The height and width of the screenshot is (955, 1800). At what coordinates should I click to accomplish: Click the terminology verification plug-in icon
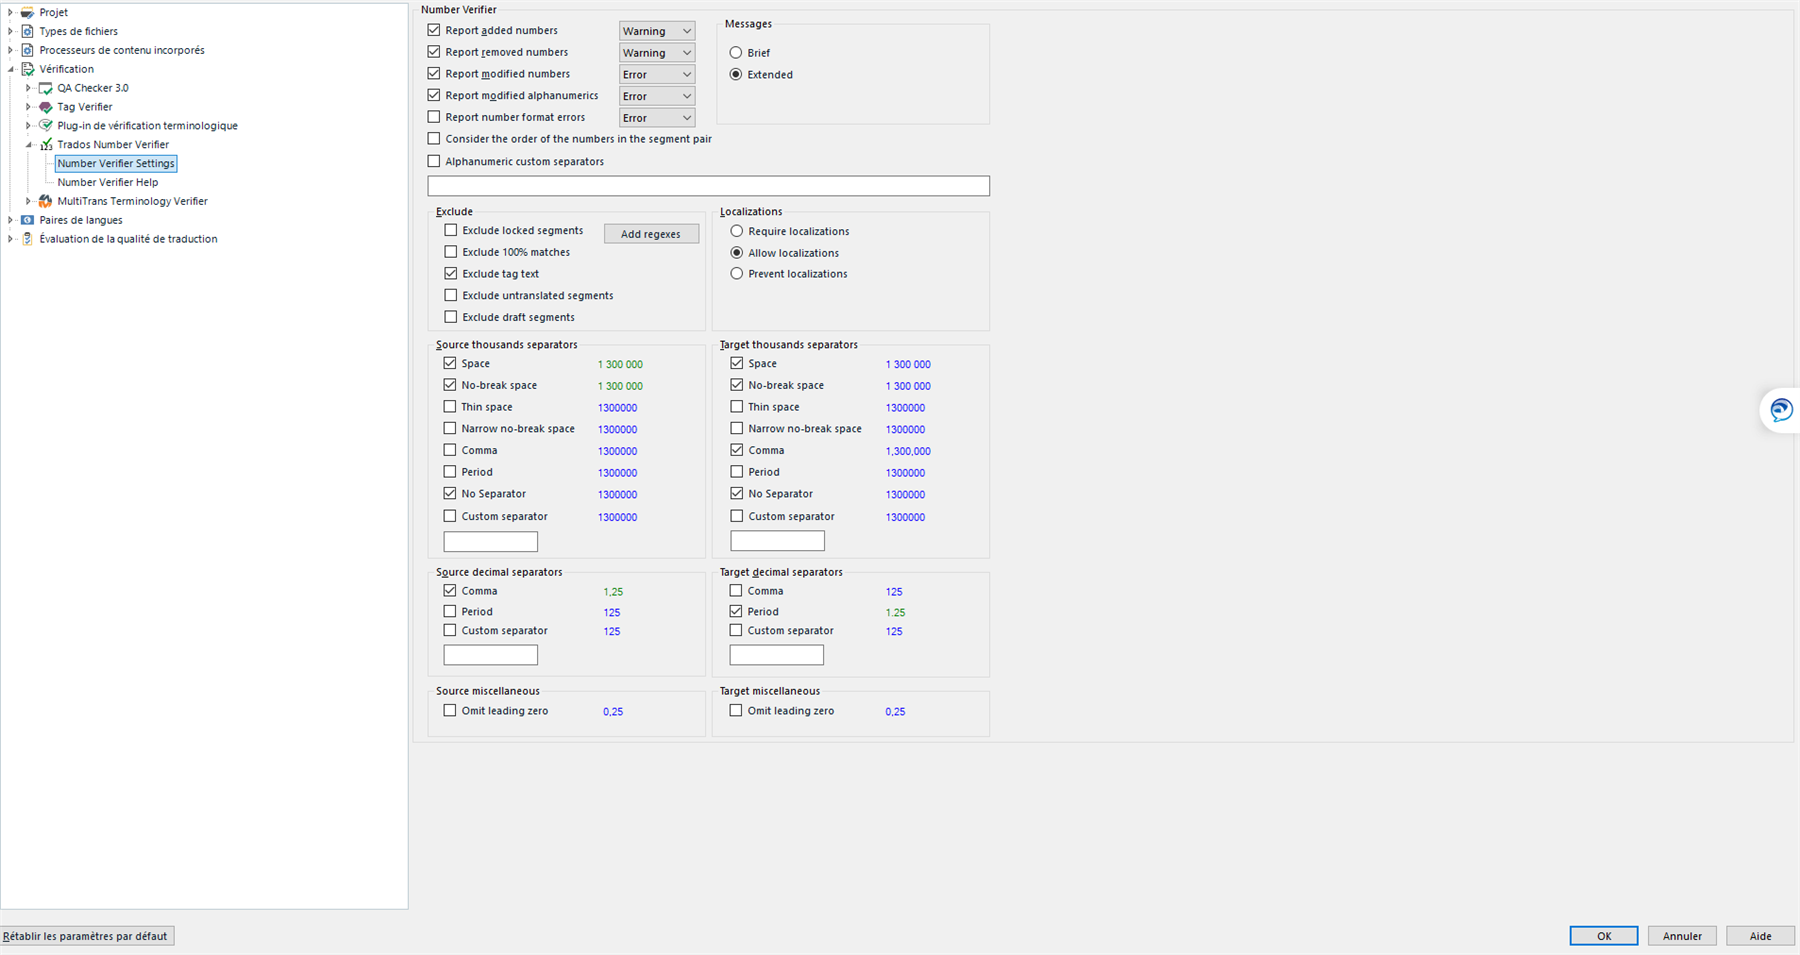(x=45, y=126)
